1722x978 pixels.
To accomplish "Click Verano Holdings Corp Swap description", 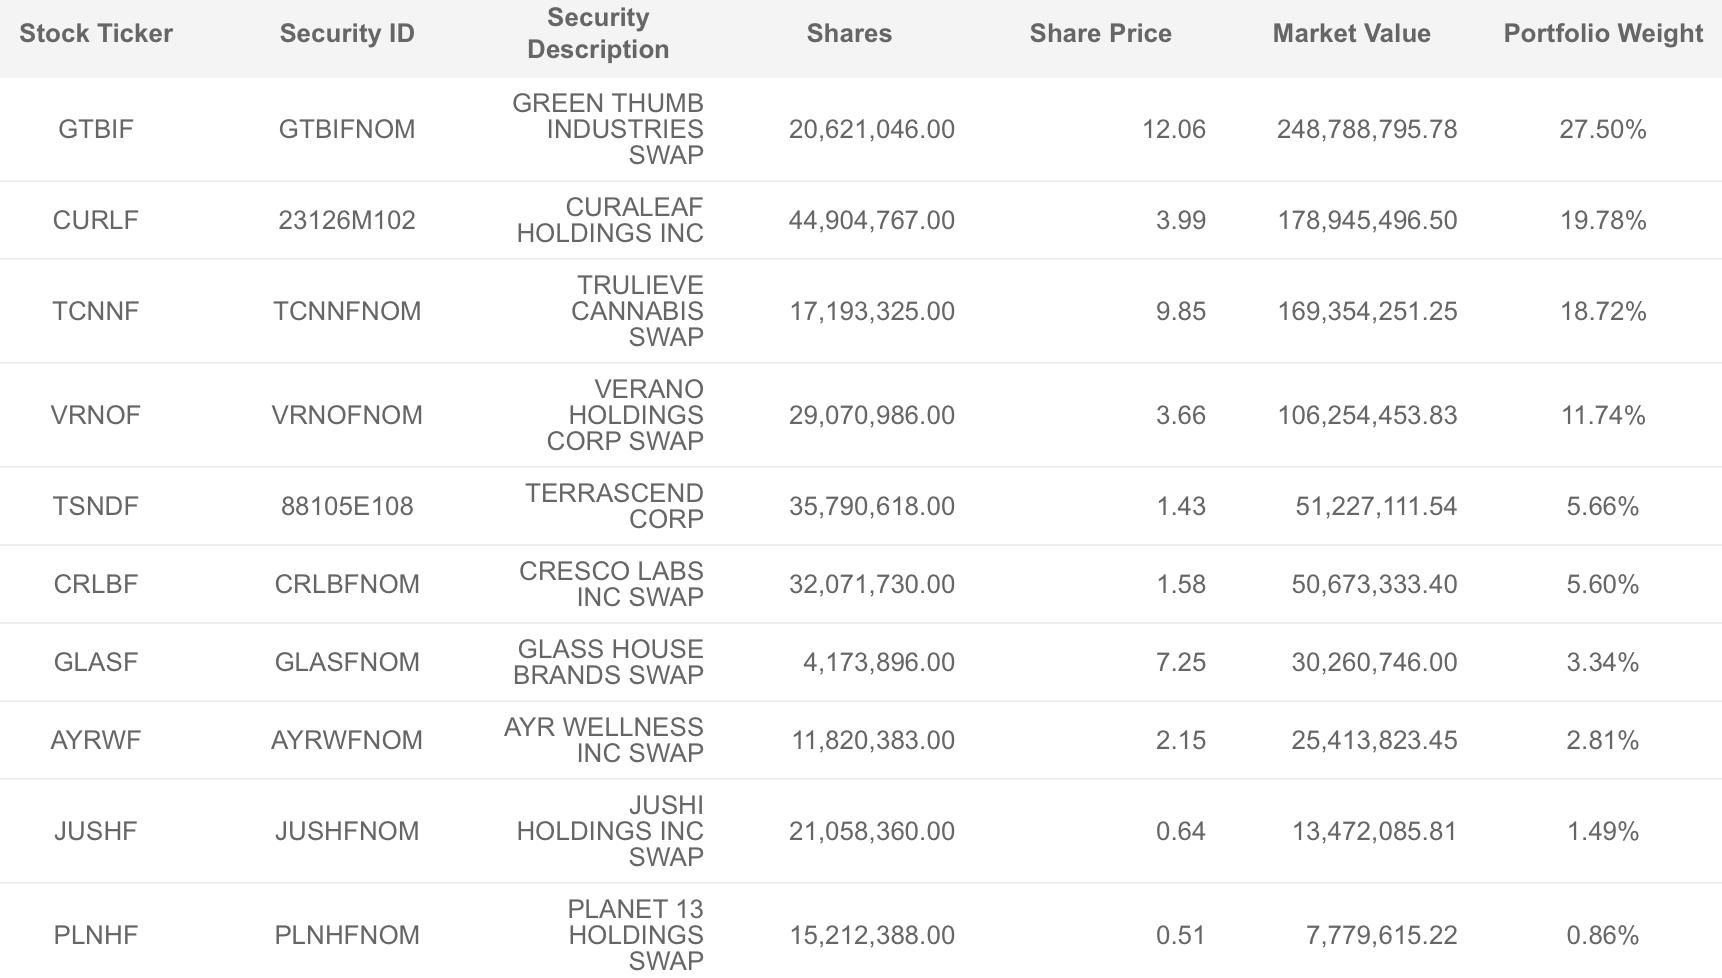I will [x=625, y=415].
